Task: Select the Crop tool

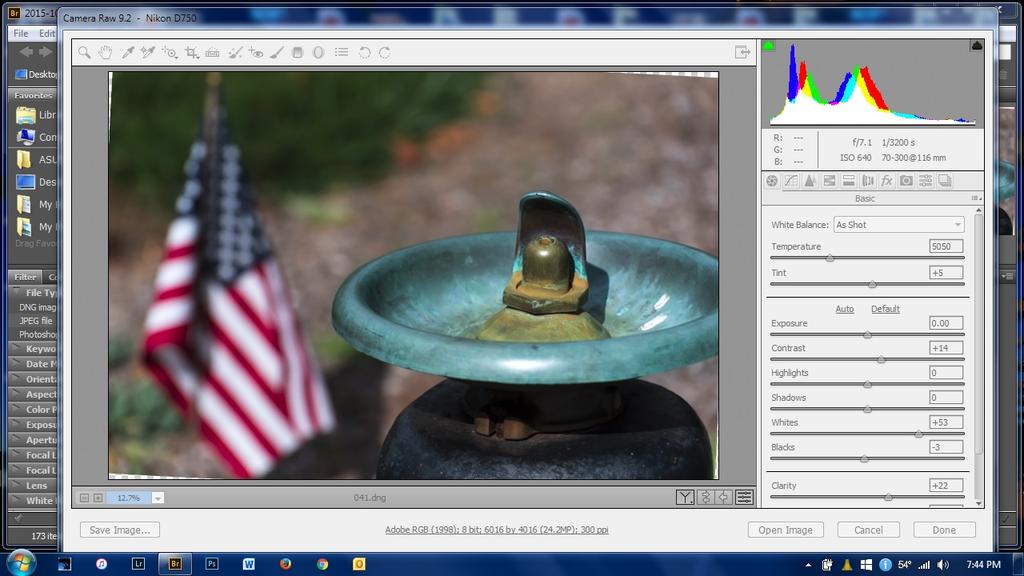Action: tap(191, 52)
